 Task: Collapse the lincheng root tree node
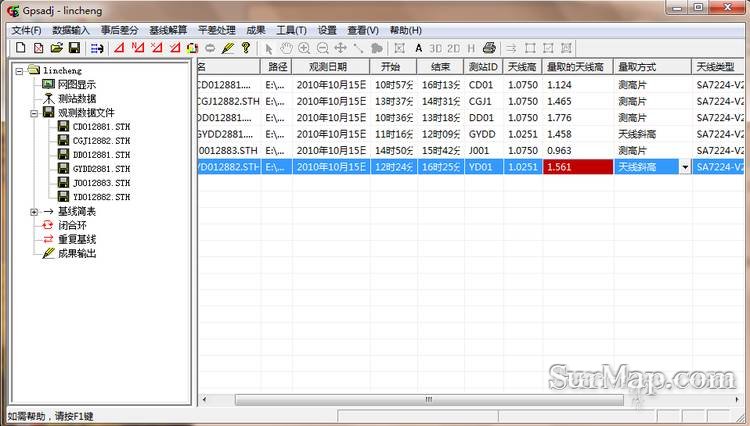[x=19, y=71]
